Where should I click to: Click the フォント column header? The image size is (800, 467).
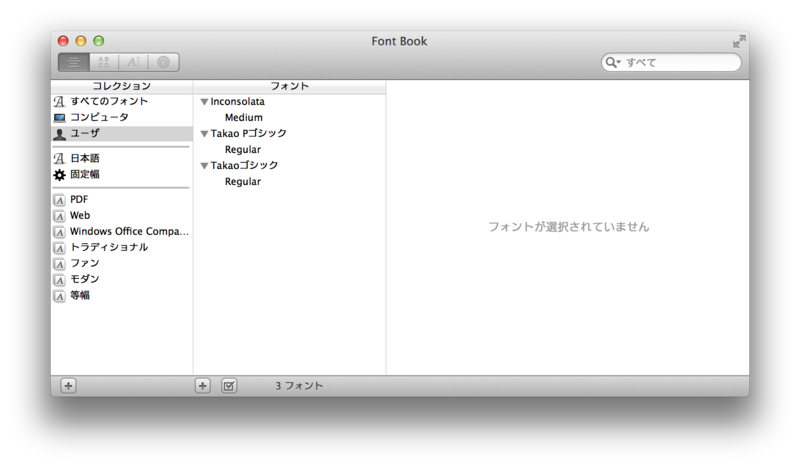coord(290,86)
